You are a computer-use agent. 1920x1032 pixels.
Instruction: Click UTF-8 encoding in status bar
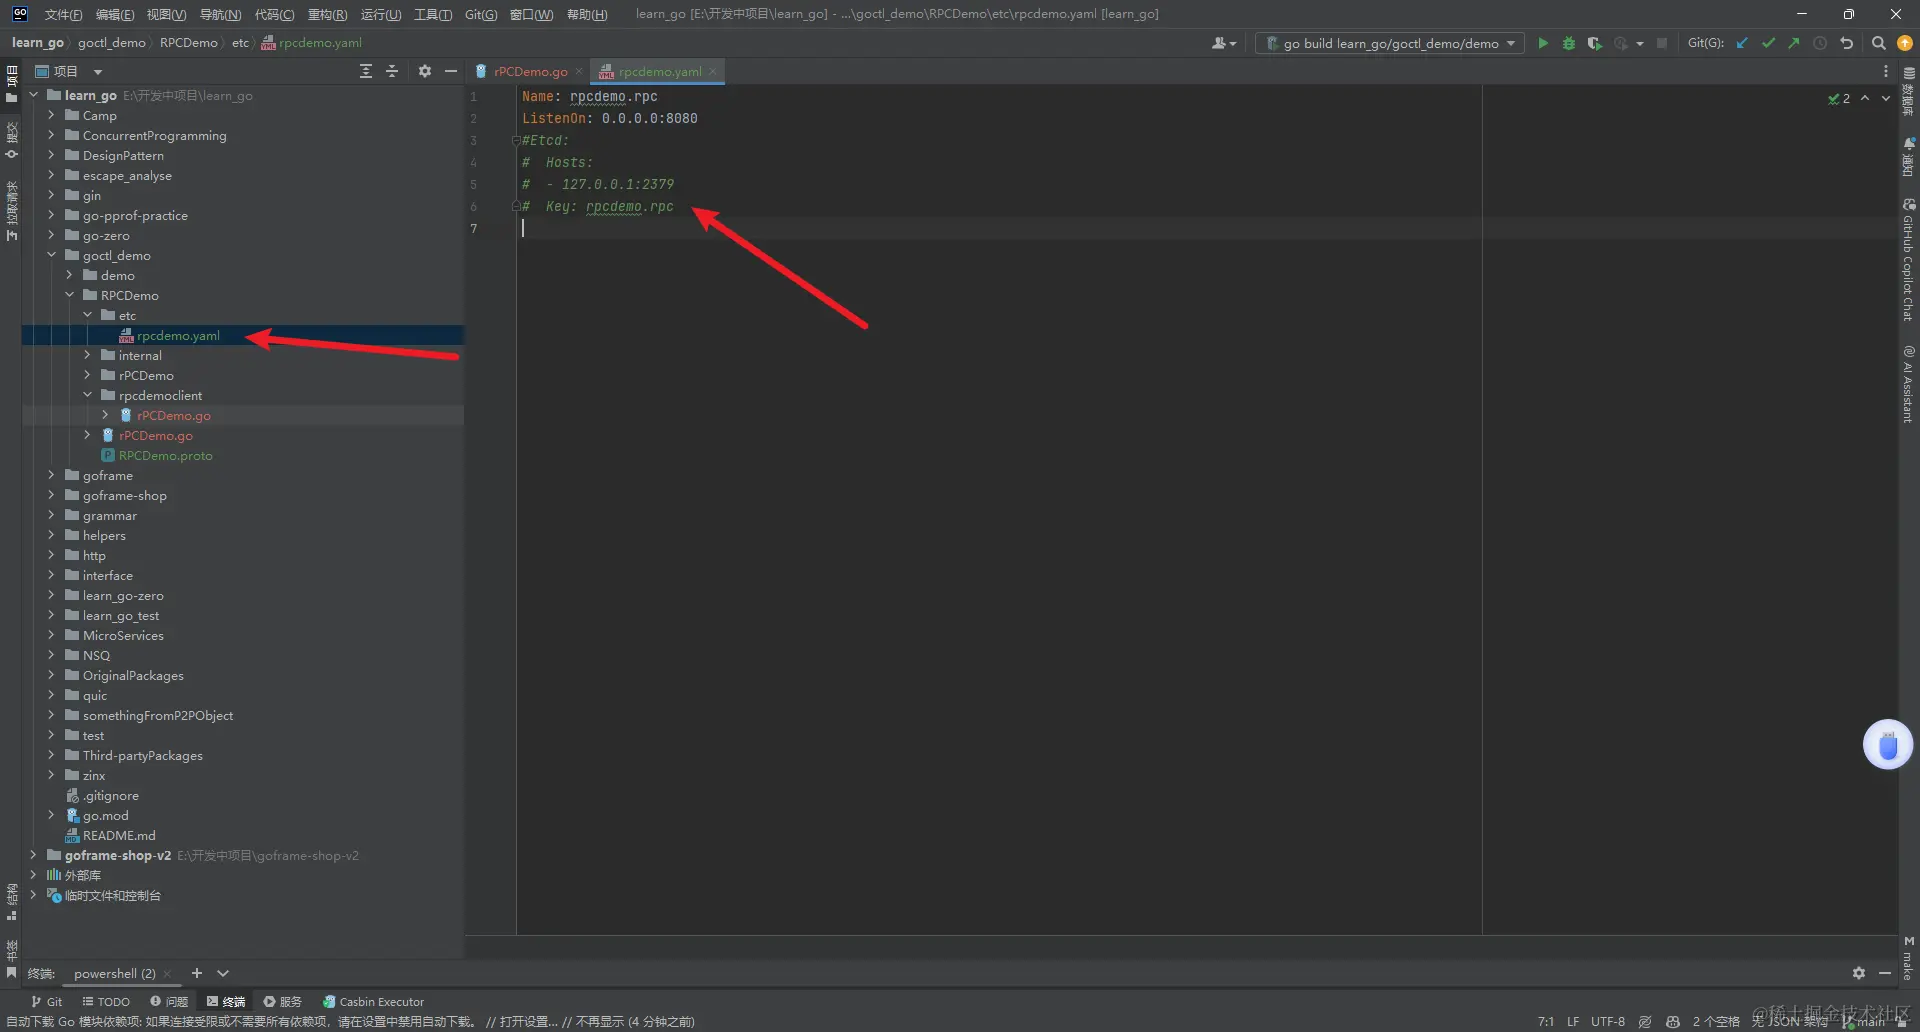click(x=1607, y=1021)
